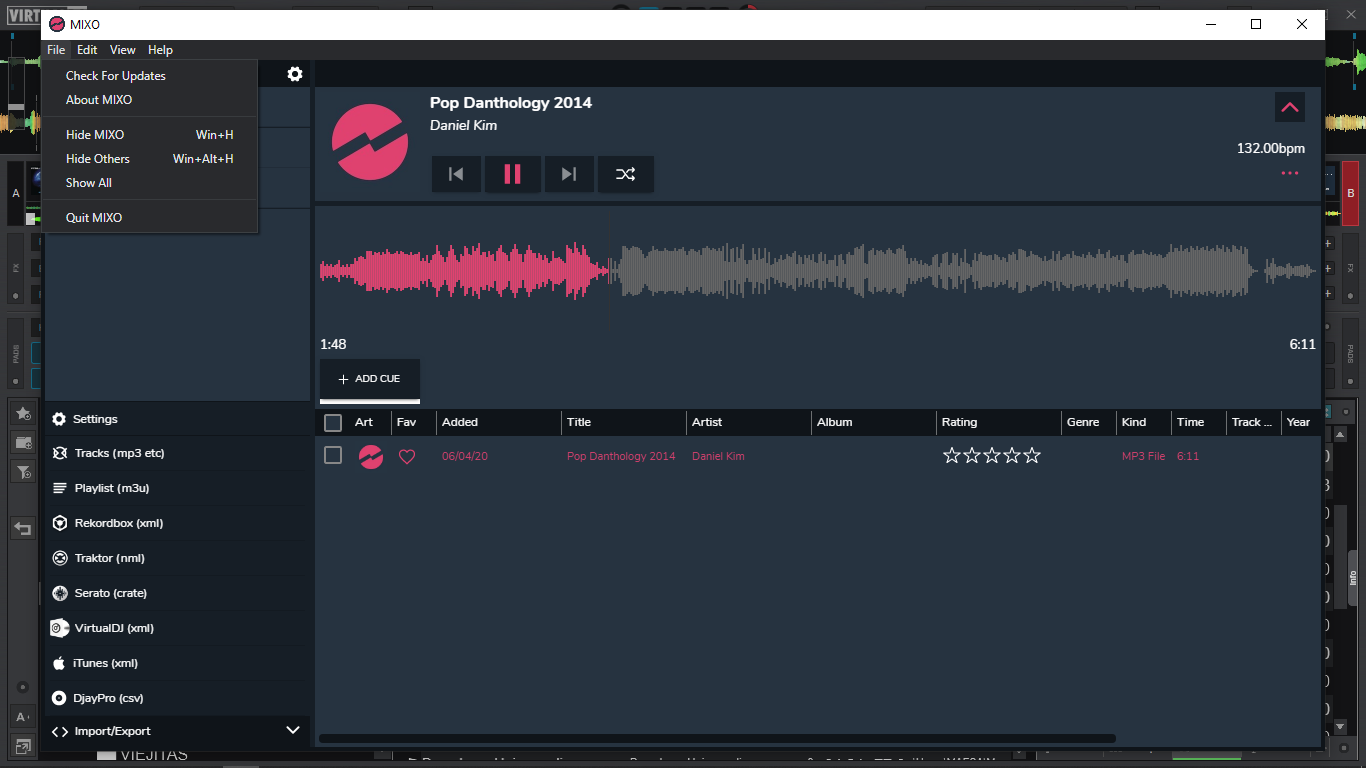The height and width of the screenshot is (768, 1366).
Task: Click the scroll-down arrow in VirtualDJ's right scrollbar
Action: pos(1341,727)
